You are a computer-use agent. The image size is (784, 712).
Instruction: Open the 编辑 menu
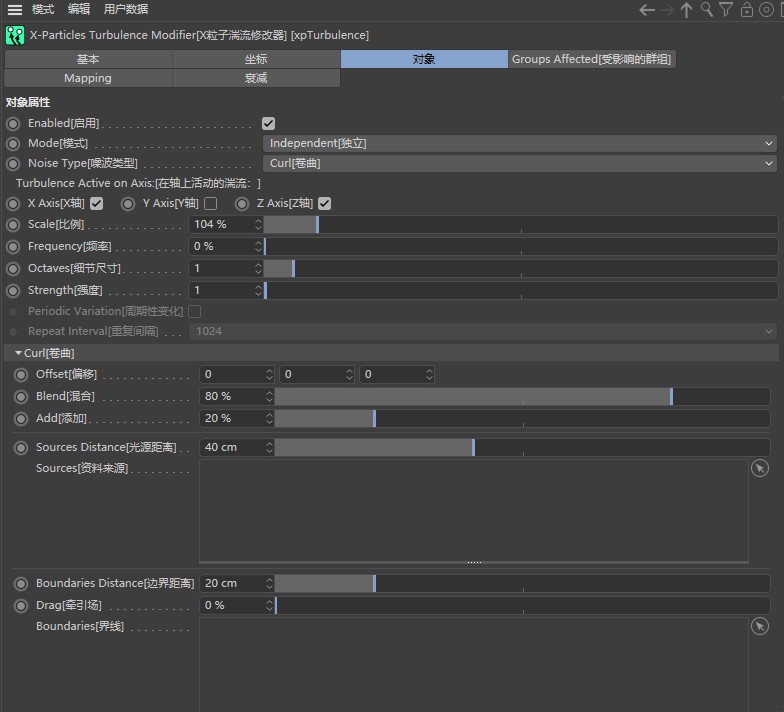tap(79, 9)
